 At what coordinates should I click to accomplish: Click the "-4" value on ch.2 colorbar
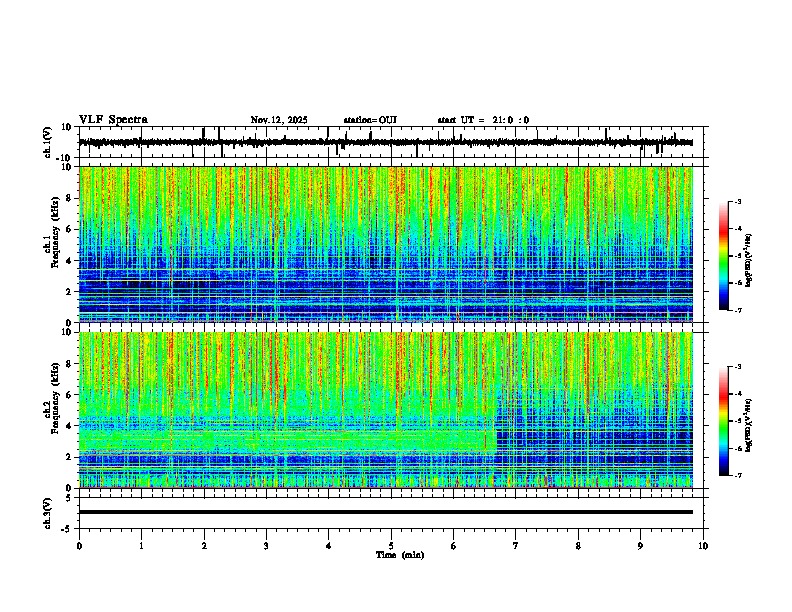pos(738,394)
